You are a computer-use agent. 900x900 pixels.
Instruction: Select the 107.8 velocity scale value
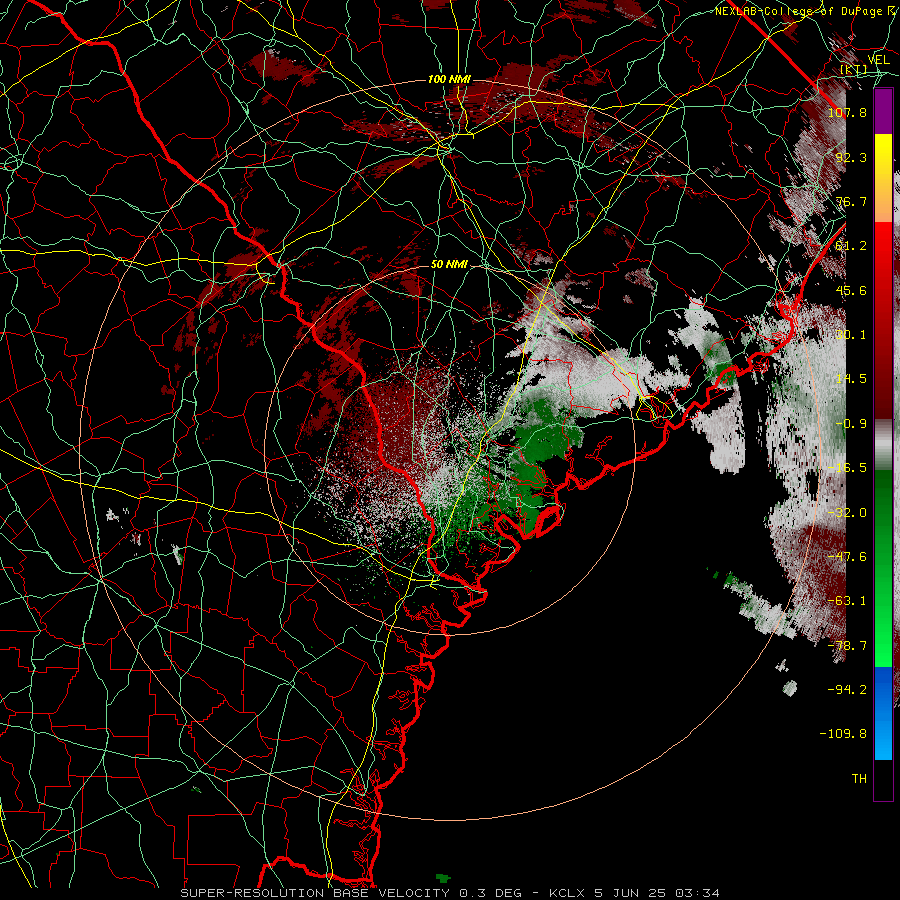[847, 112]
